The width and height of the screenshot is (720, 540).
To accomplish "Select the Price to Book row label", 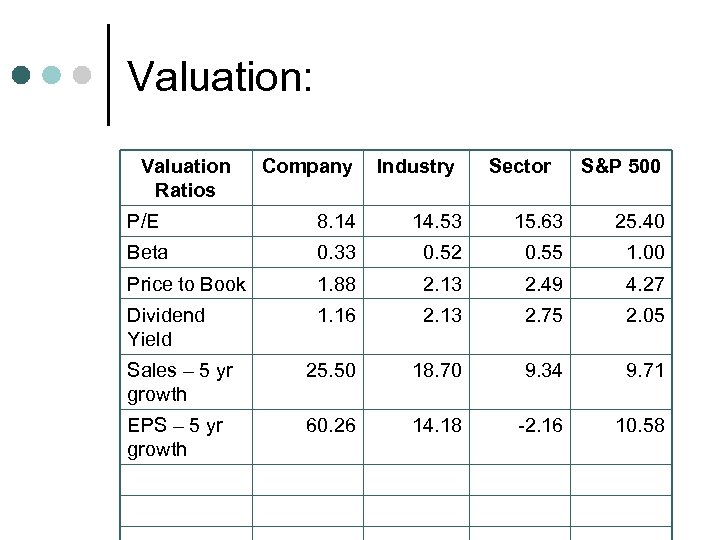I will tap(186, 285).
